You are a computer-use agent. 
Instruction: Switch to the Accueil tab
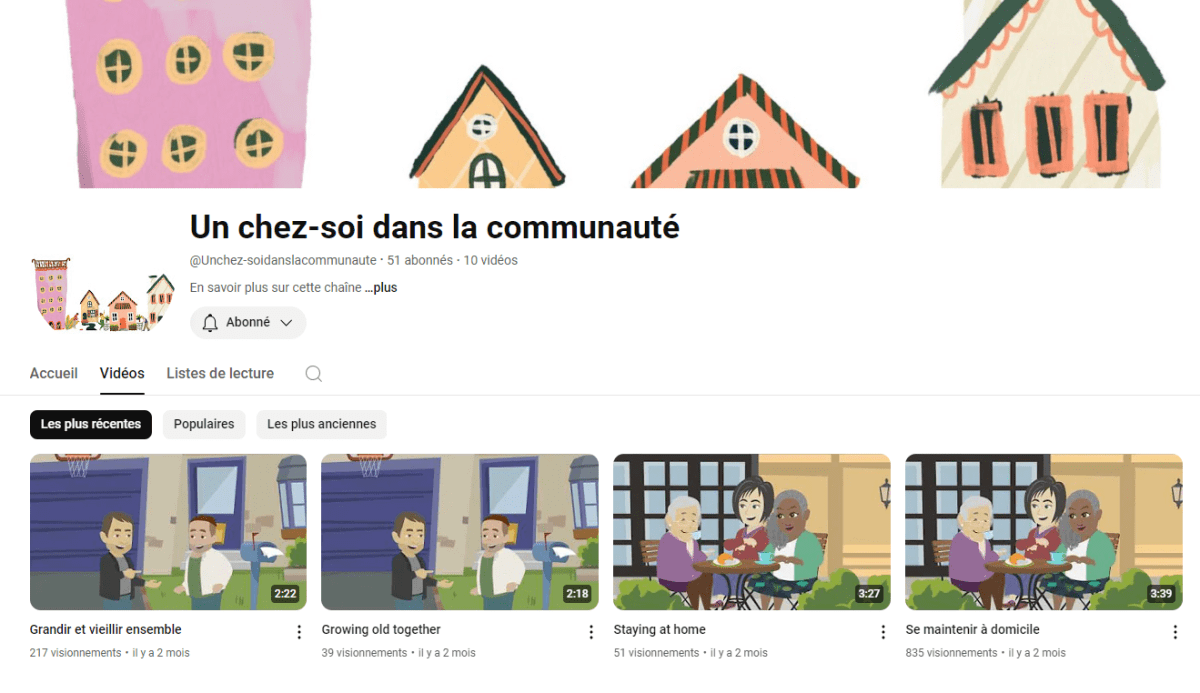pyautogui.click(x=54, y=373)
